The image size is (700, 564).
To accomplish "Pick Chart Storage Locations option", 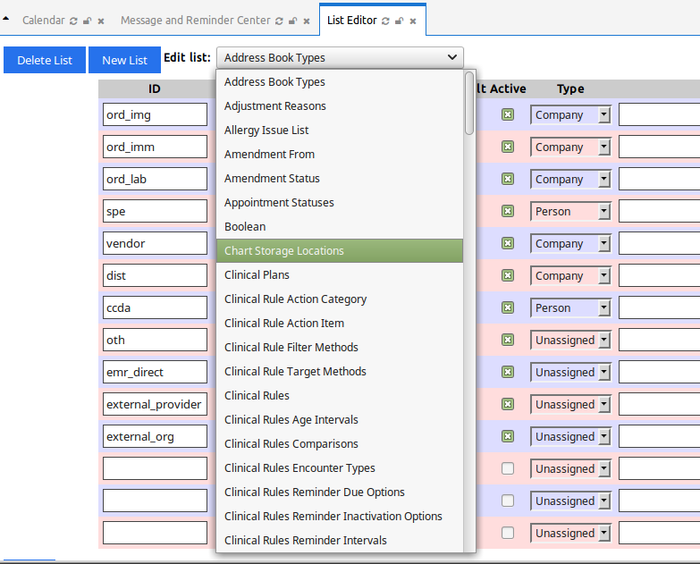I will [340, 251].
